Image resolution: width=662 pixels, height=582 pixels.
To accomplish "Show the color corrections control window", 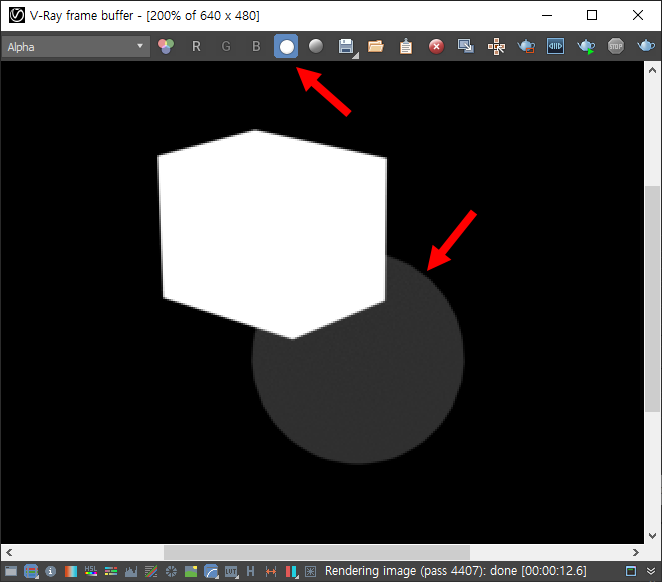I will [x=11, y=571].
